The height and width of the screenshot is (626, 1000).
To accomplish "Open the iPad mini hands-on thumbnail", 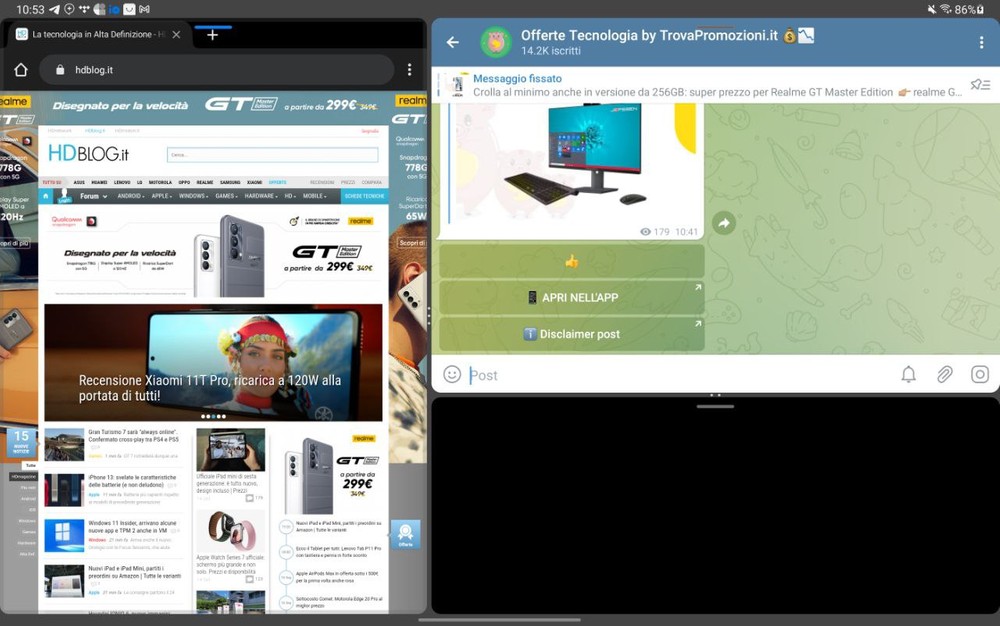I will tap(230, 449).
